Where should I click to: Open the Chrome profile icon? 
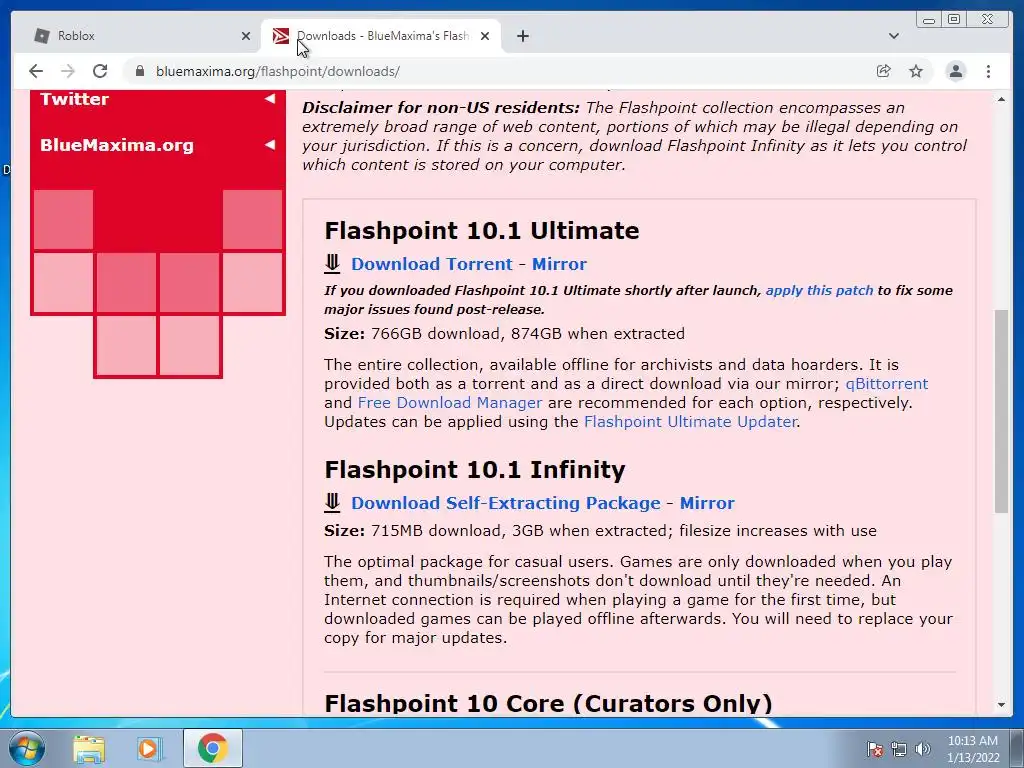coord(955,71)
